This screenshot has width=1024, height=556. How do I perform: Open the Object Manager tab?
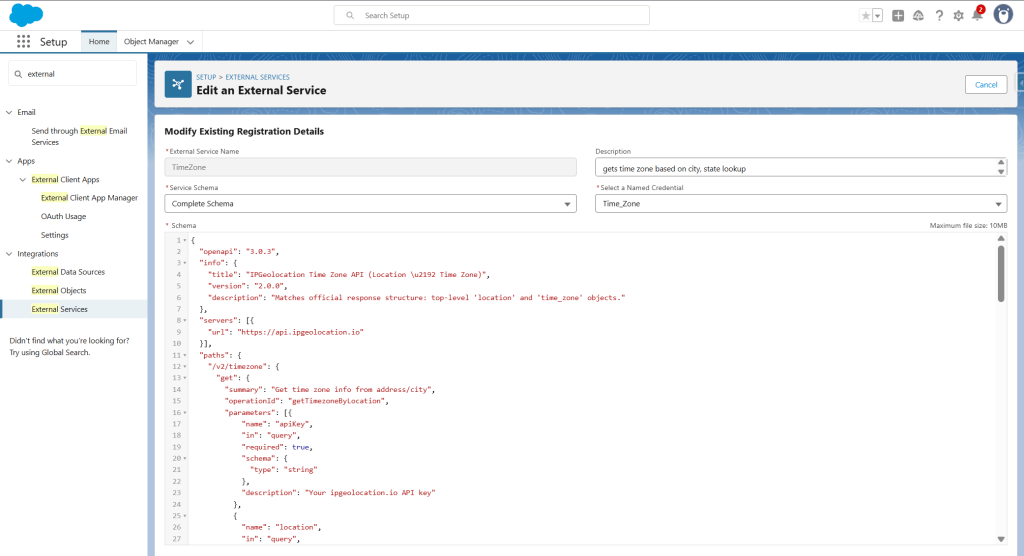click(151, 42)
